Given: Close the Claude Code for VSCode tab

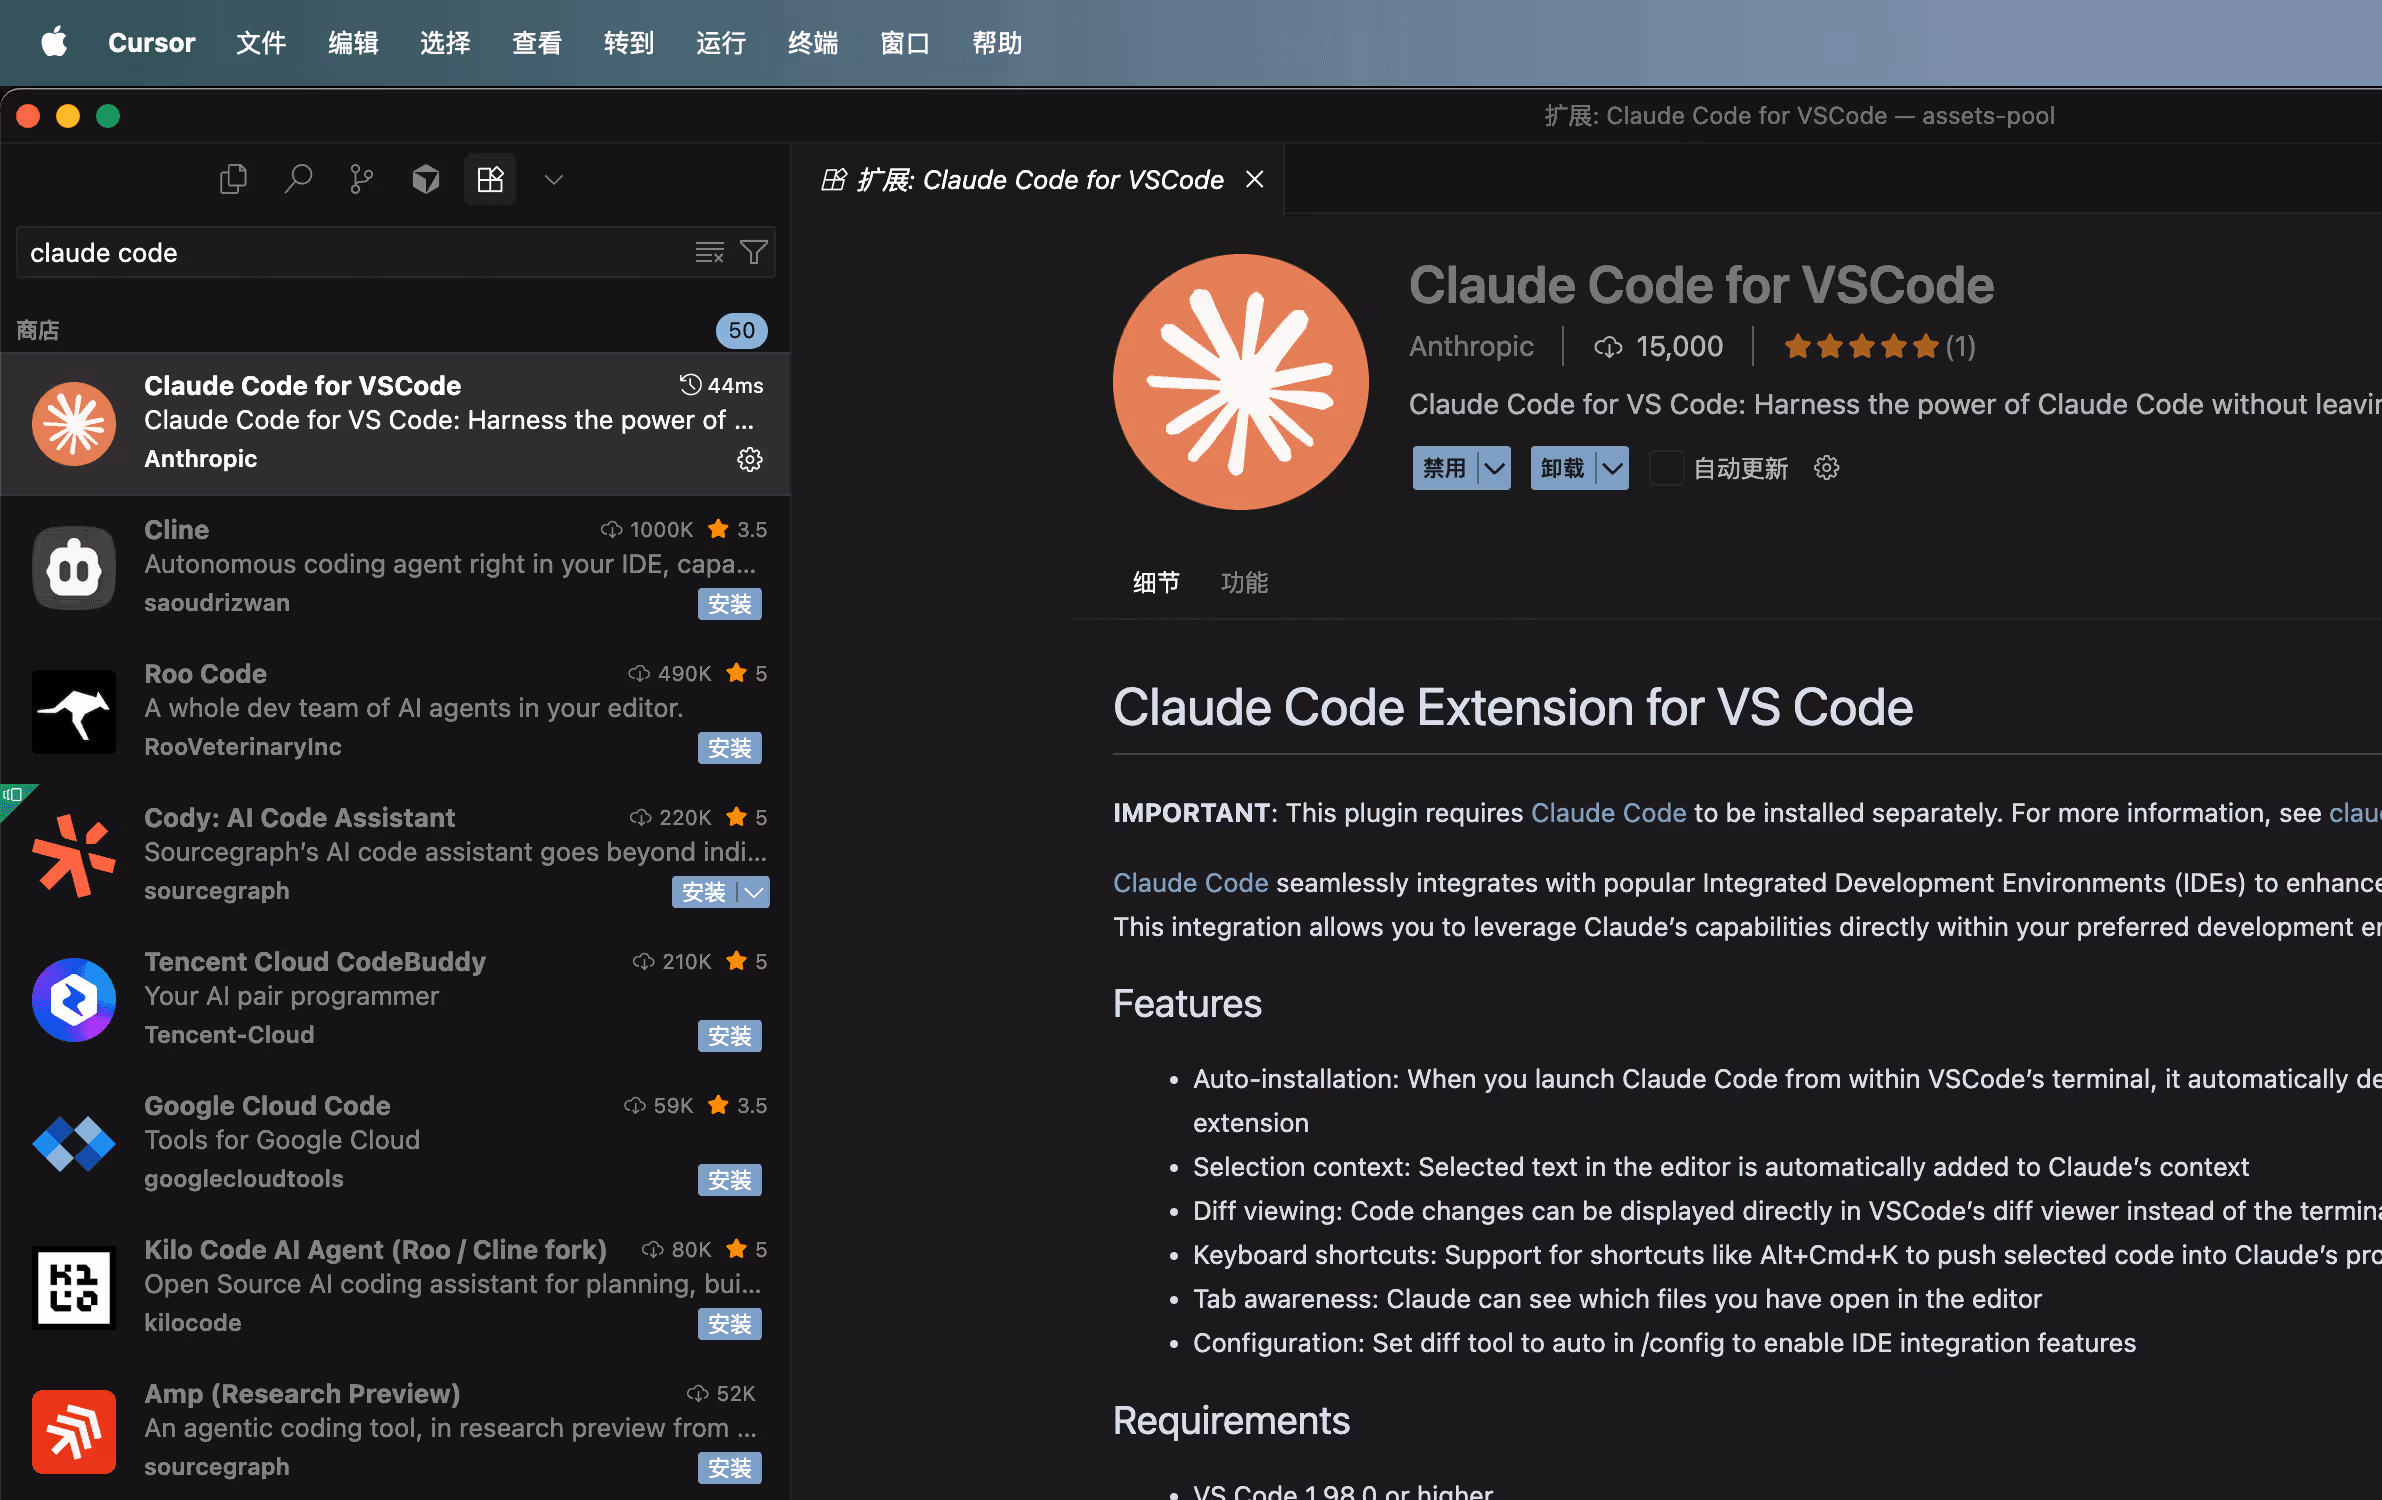Looking at the screenshot, I should point(1254,180).
